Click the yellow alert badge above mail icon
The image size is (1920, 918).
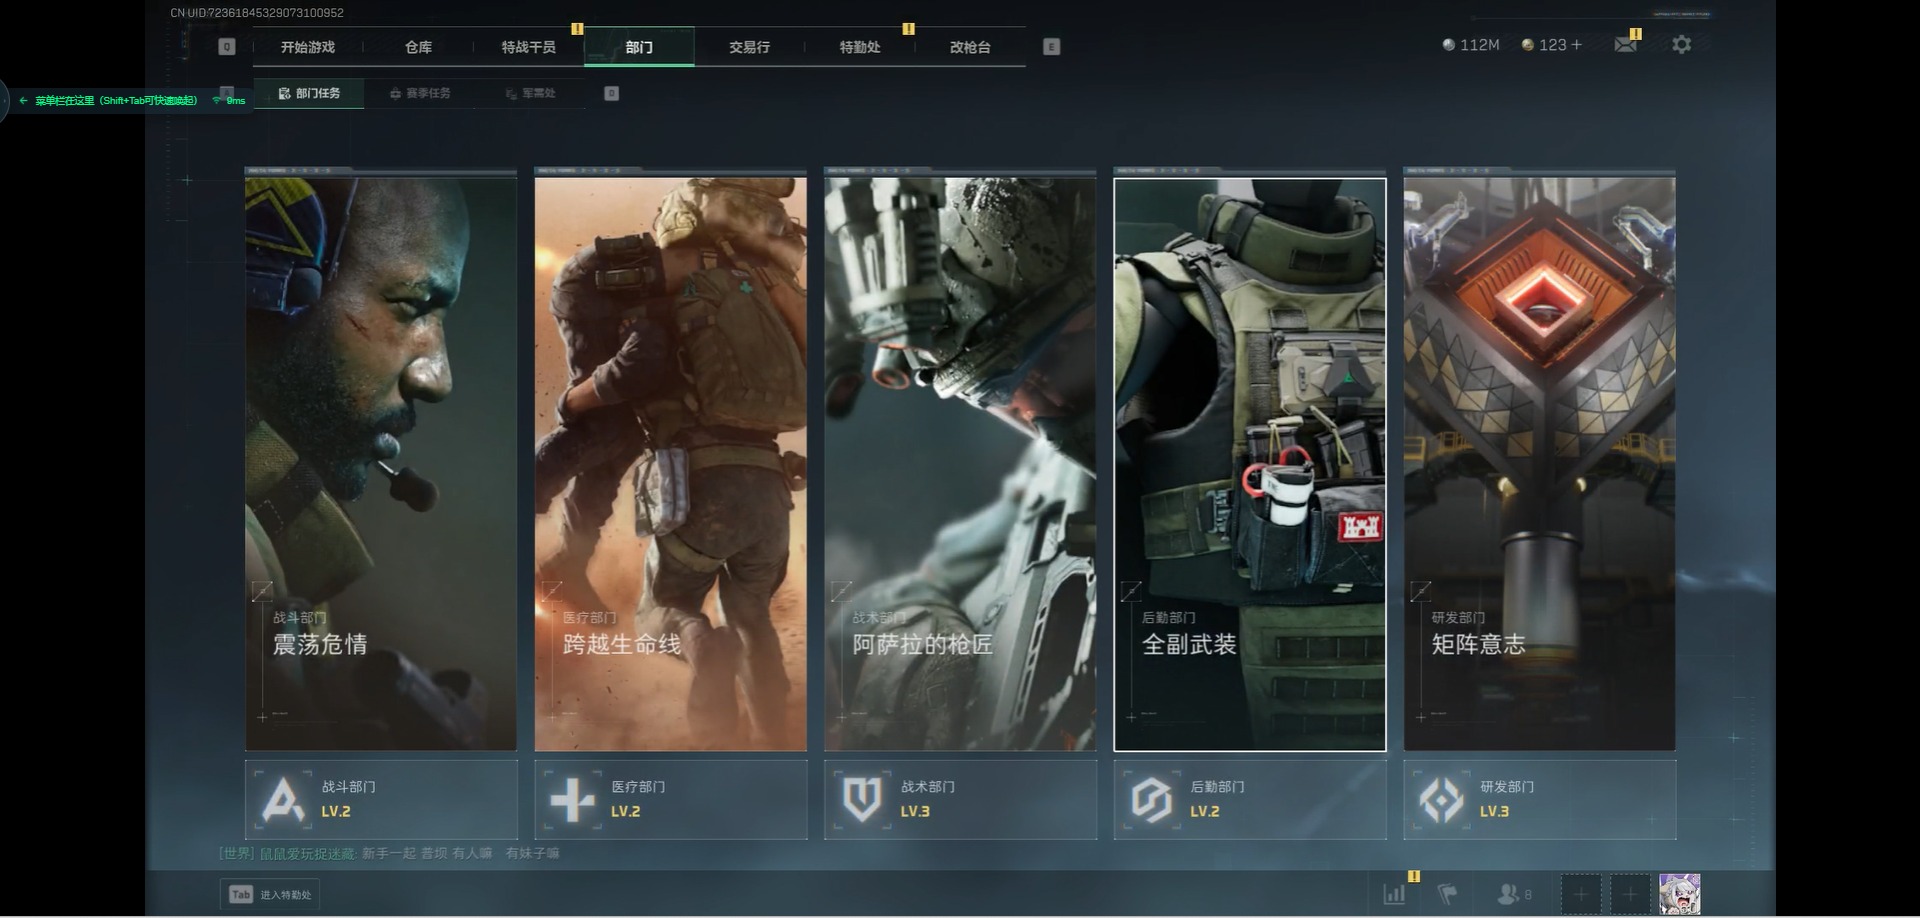tap(1635, 33)
